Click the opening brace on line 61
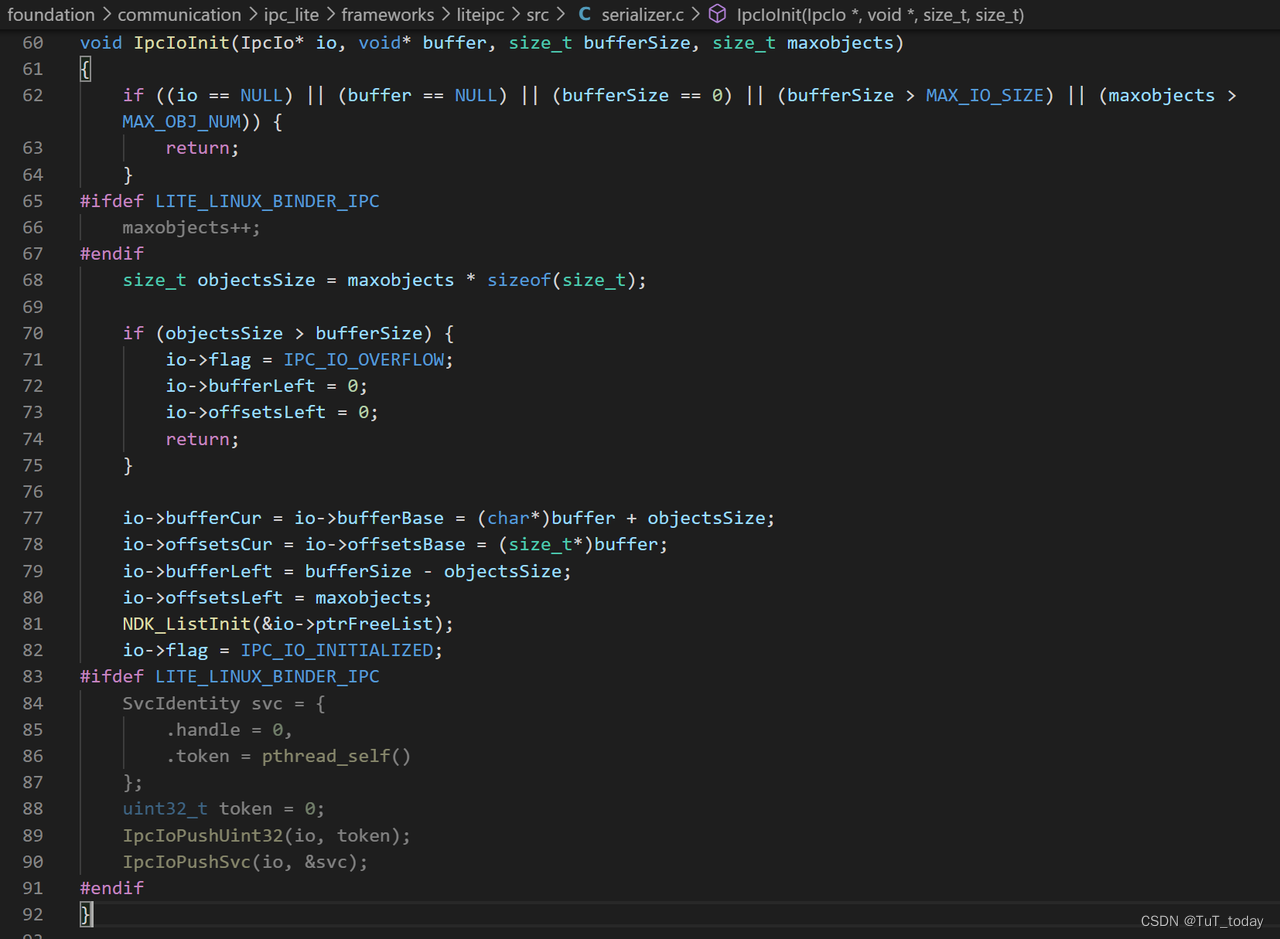 tap(86, 69)
